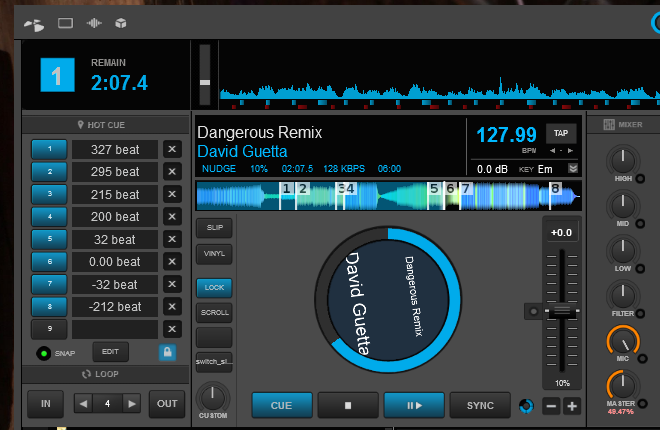Click the MIC volume knob
The height and width of the screenshot is (430, 660).
(x=623, y=341)
